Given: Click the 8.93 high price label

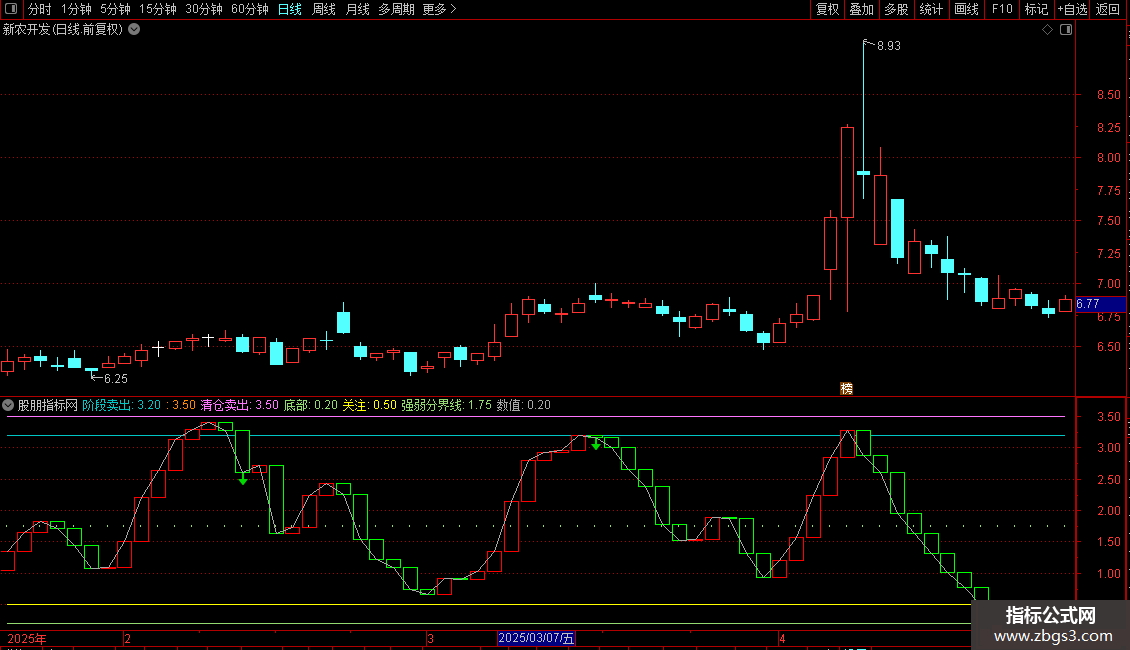Looking at the screenshot, I should tap(889, 46).
